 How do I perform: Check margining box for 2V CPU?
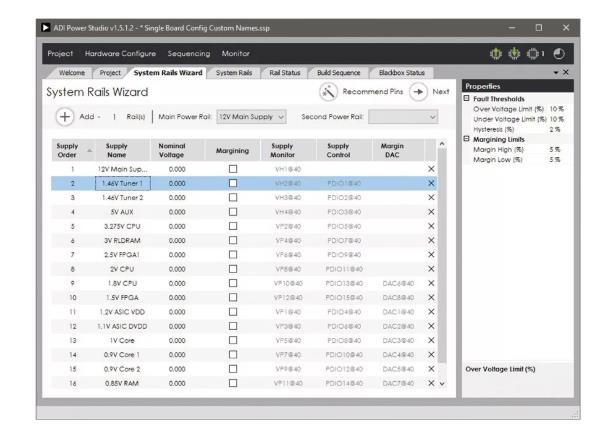[233, 269]
